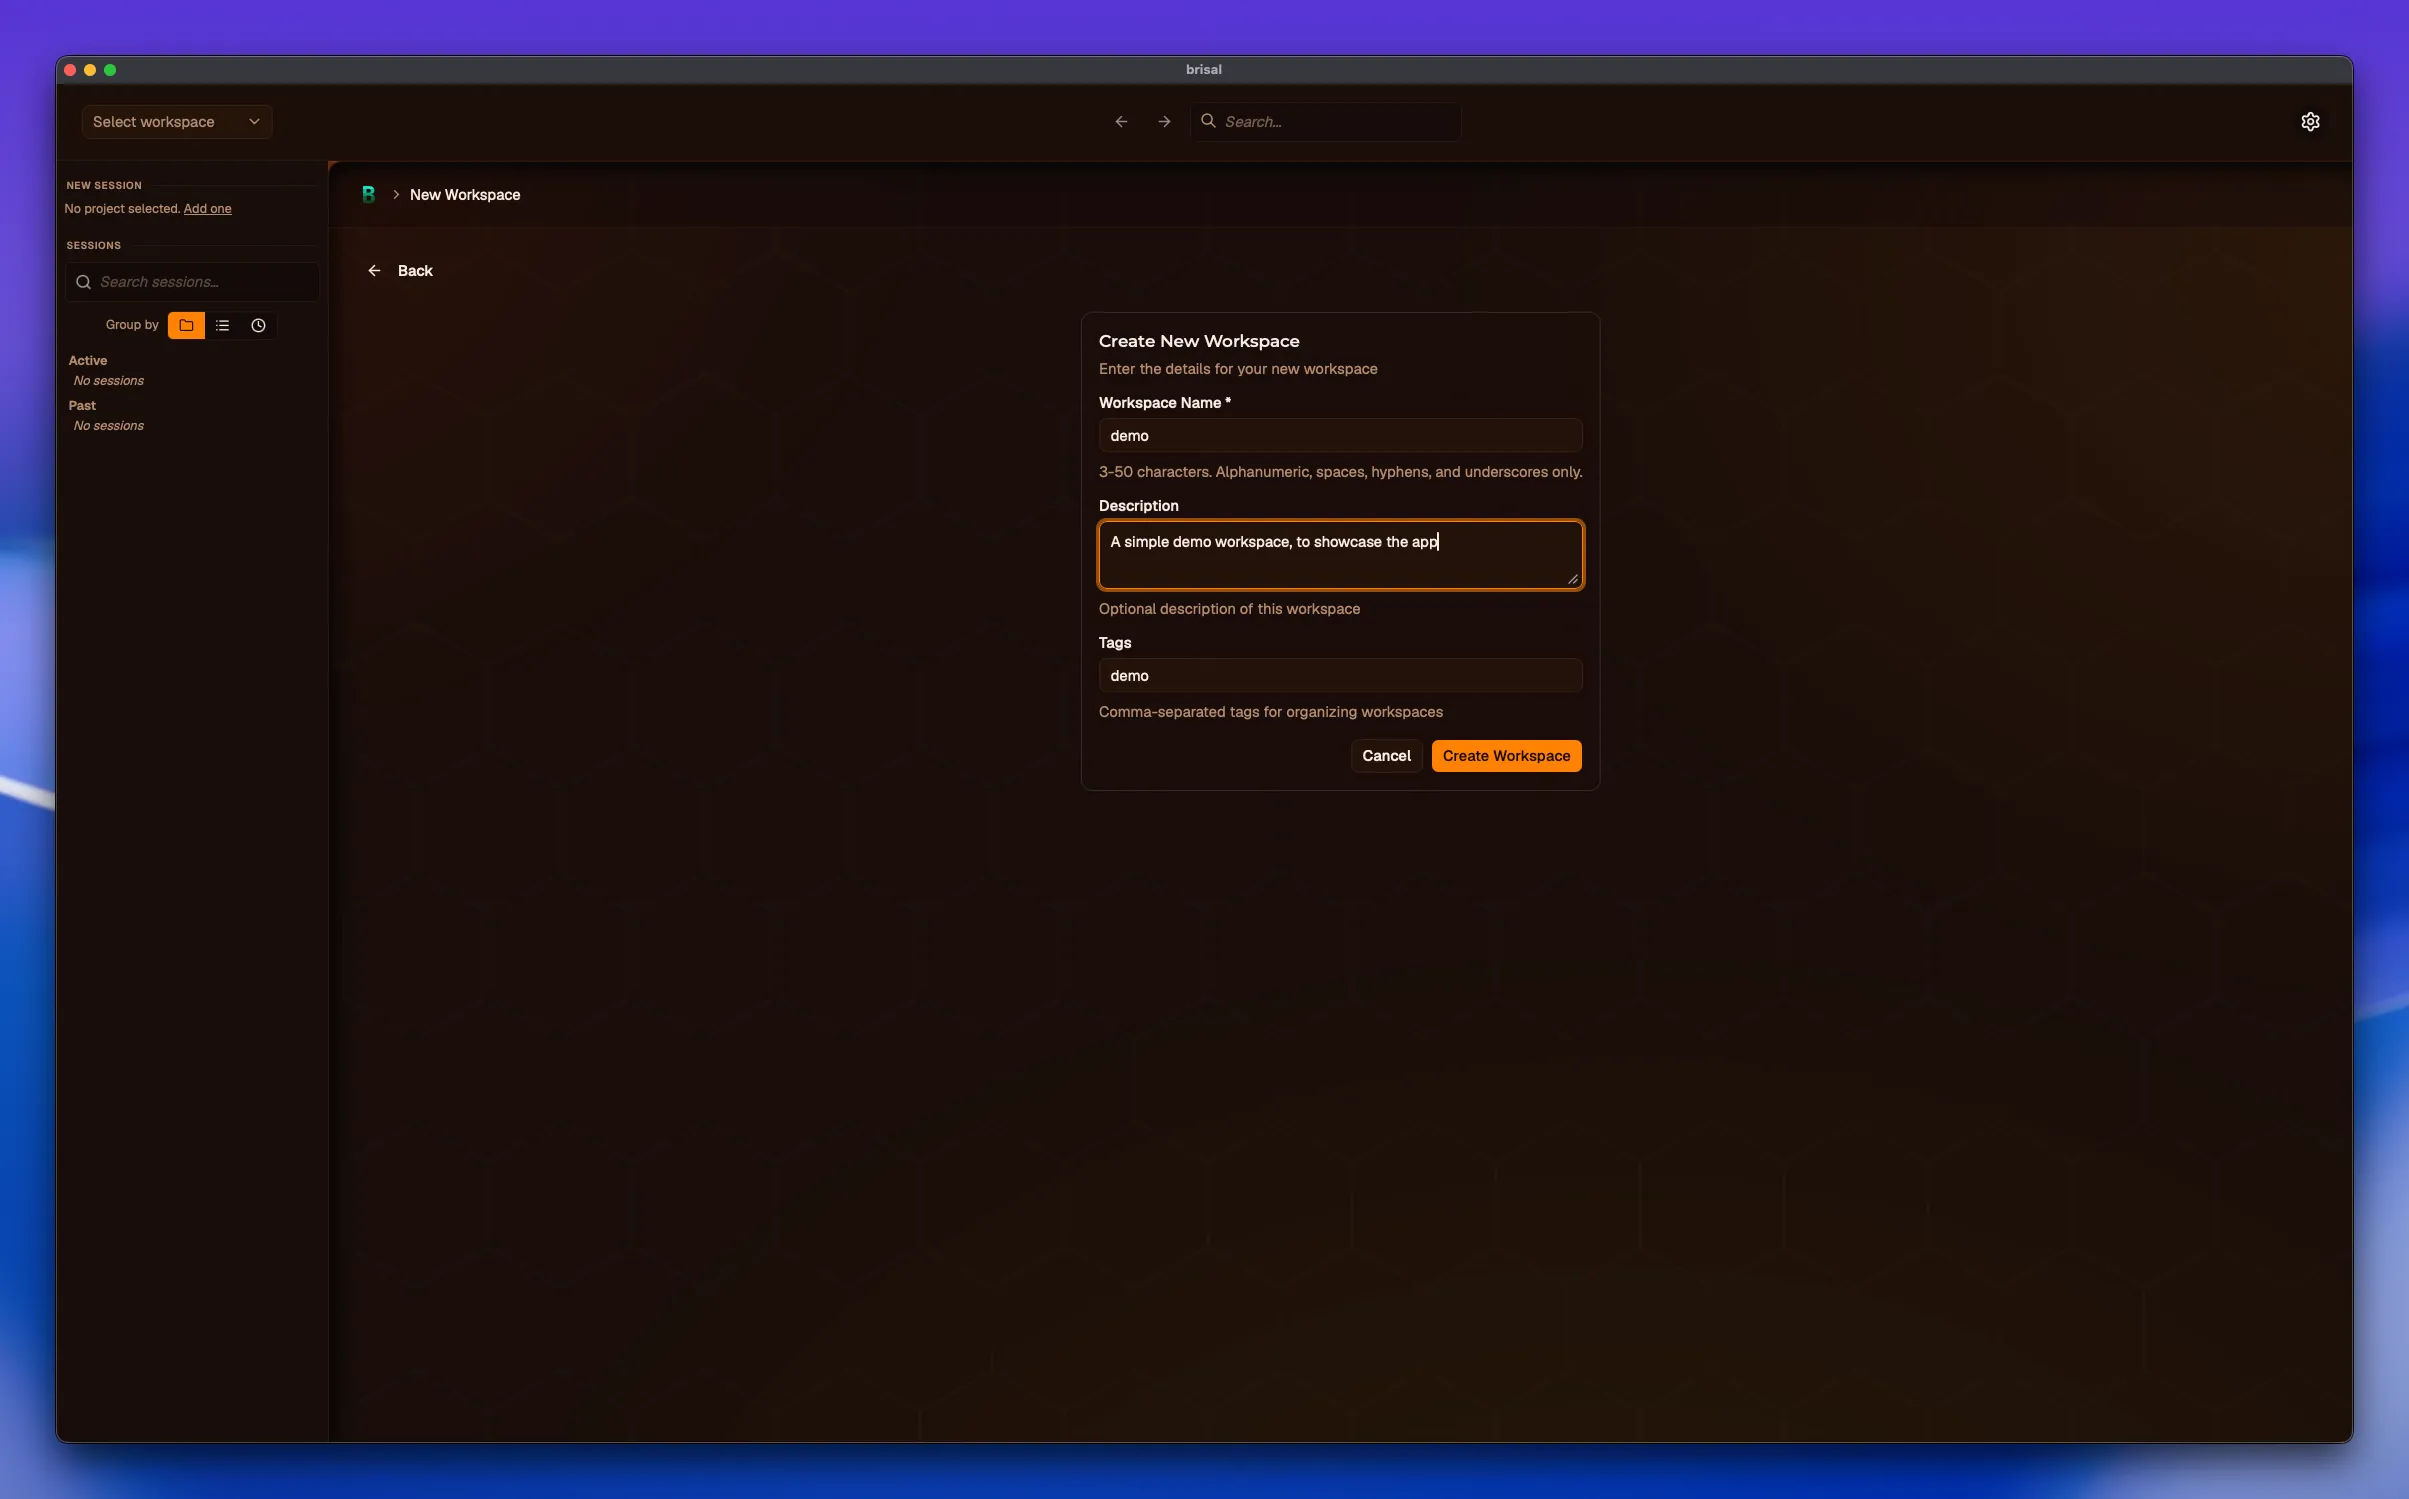Click the Active sessions group heading
2409x1499 pixels.
click(88, 360)
